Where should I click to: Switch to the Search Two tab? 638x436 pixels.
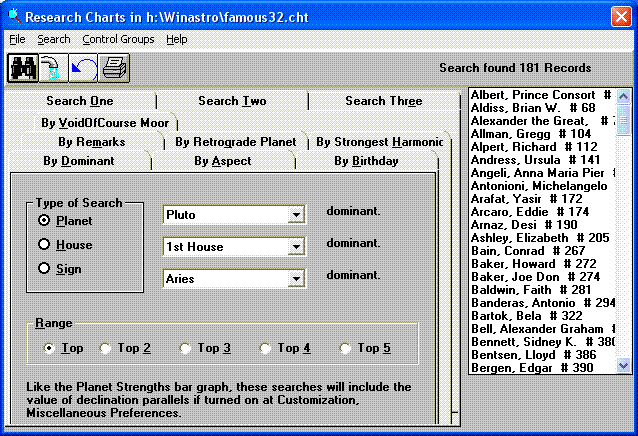[232, 101]
